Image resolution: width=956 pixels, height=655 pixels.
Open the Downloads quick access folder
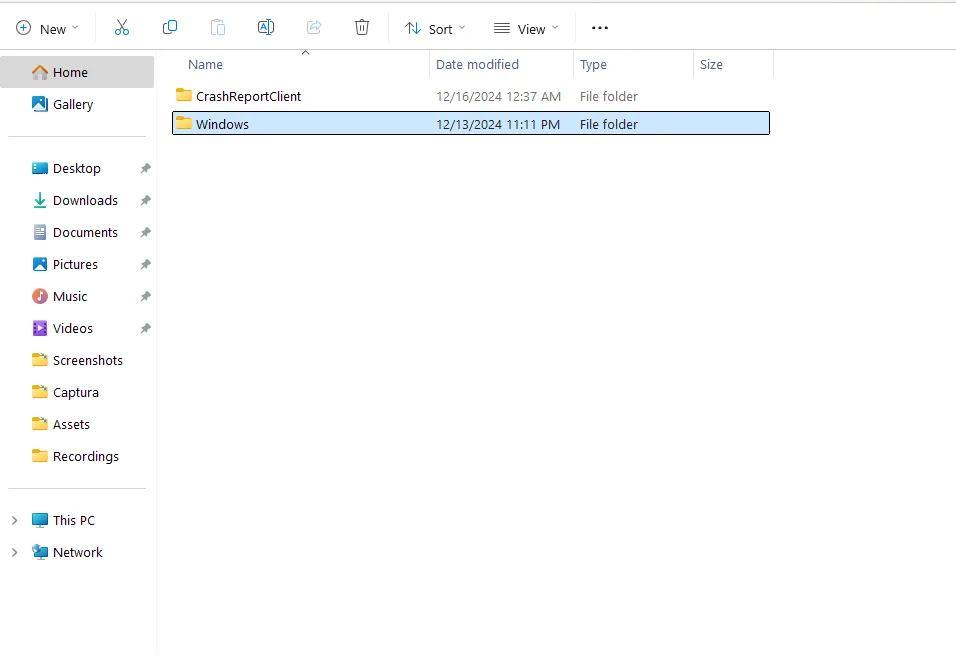[77, 200]
